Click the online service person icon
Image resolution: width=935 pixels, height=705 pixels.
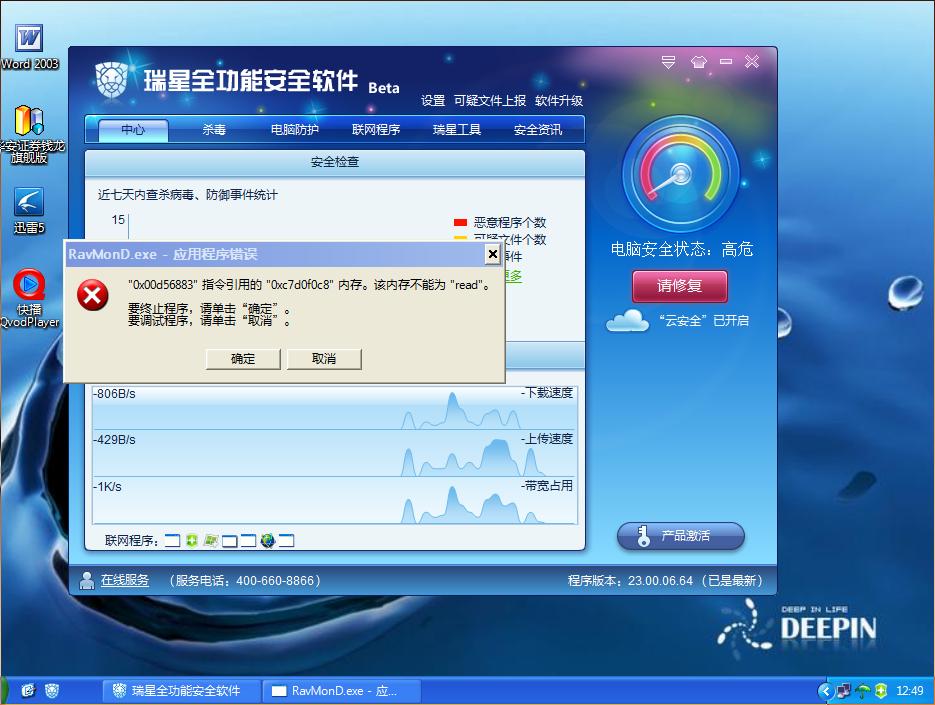(87, 580)
